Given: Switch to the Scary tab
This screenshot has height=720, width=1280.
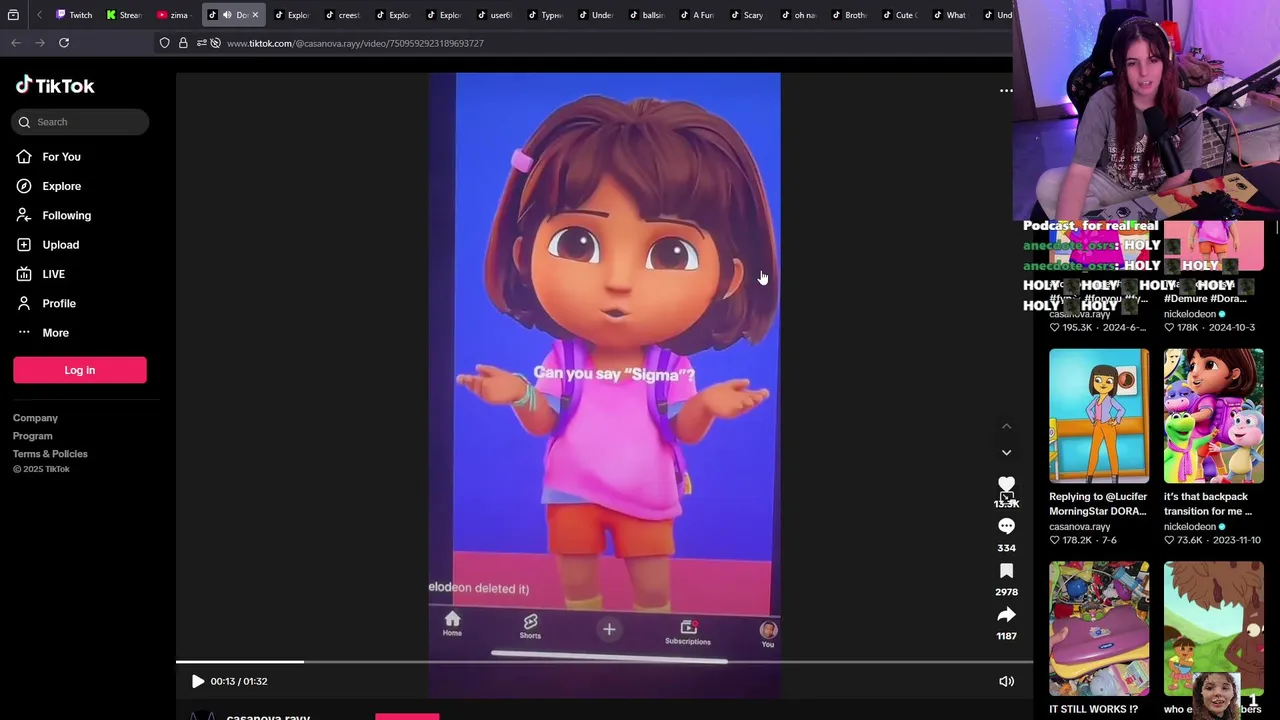Looking at the screenshot, I should point(748,15).
